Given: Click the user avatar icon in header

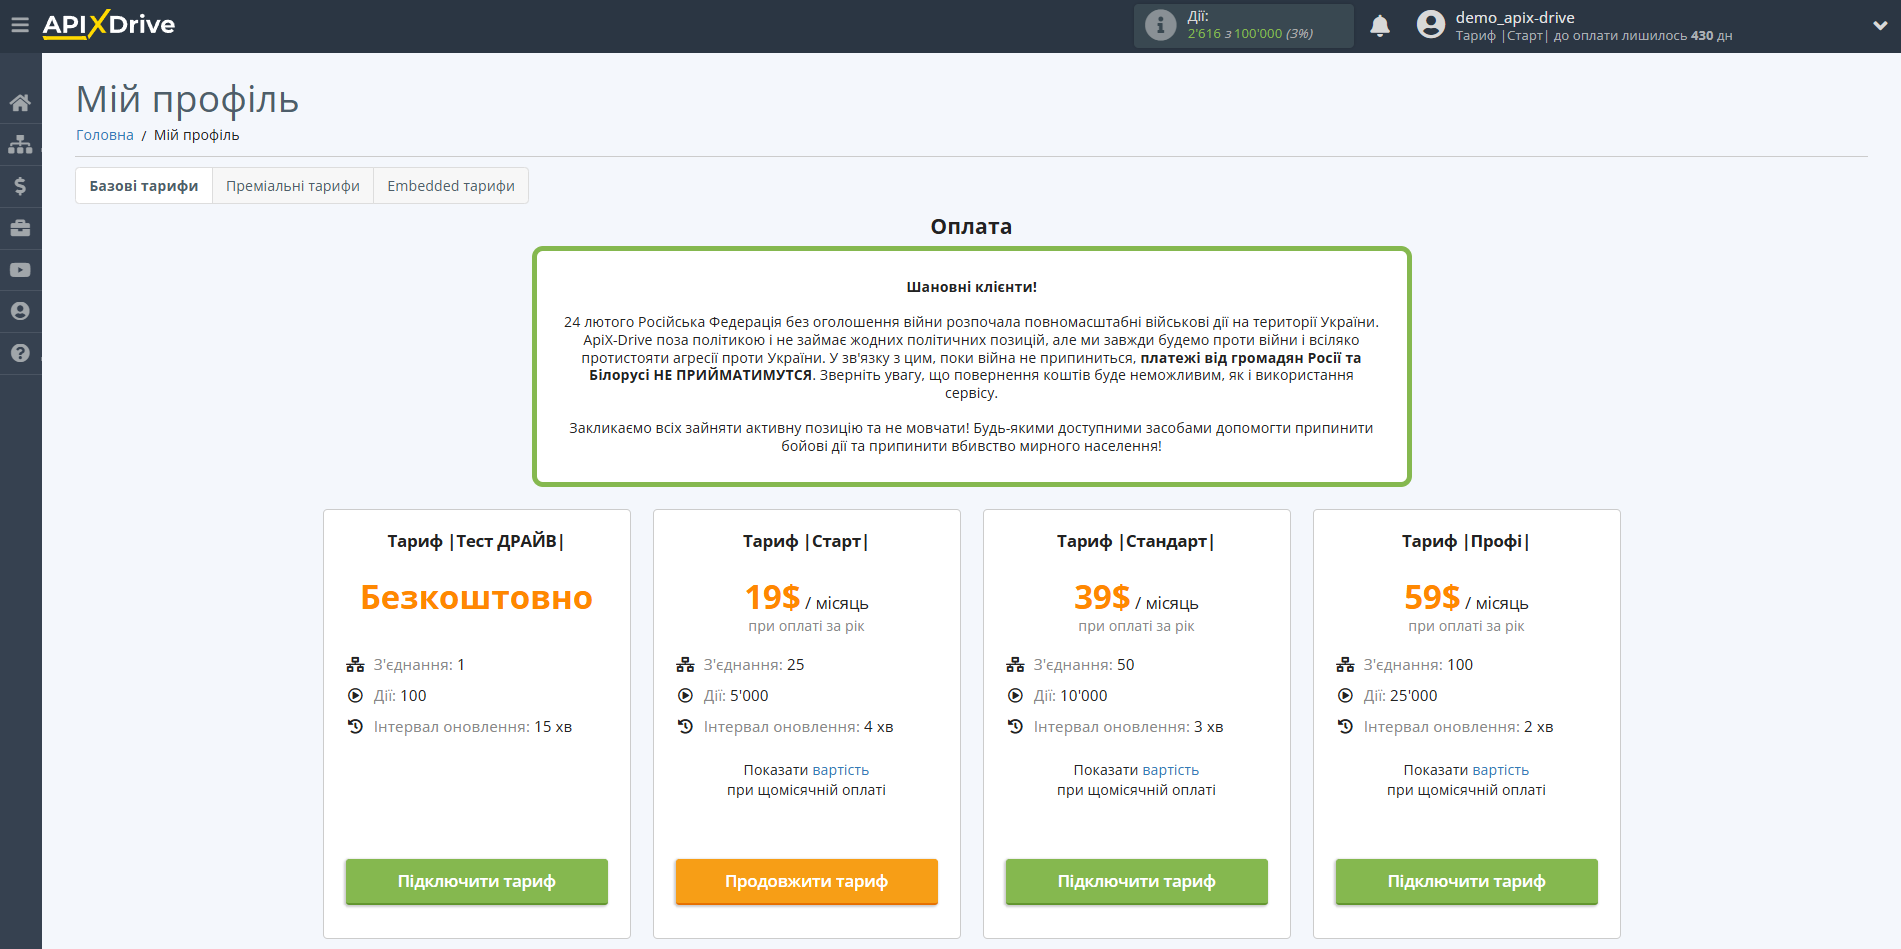Looking at the screenshot, I should (x=1431, y=25).
